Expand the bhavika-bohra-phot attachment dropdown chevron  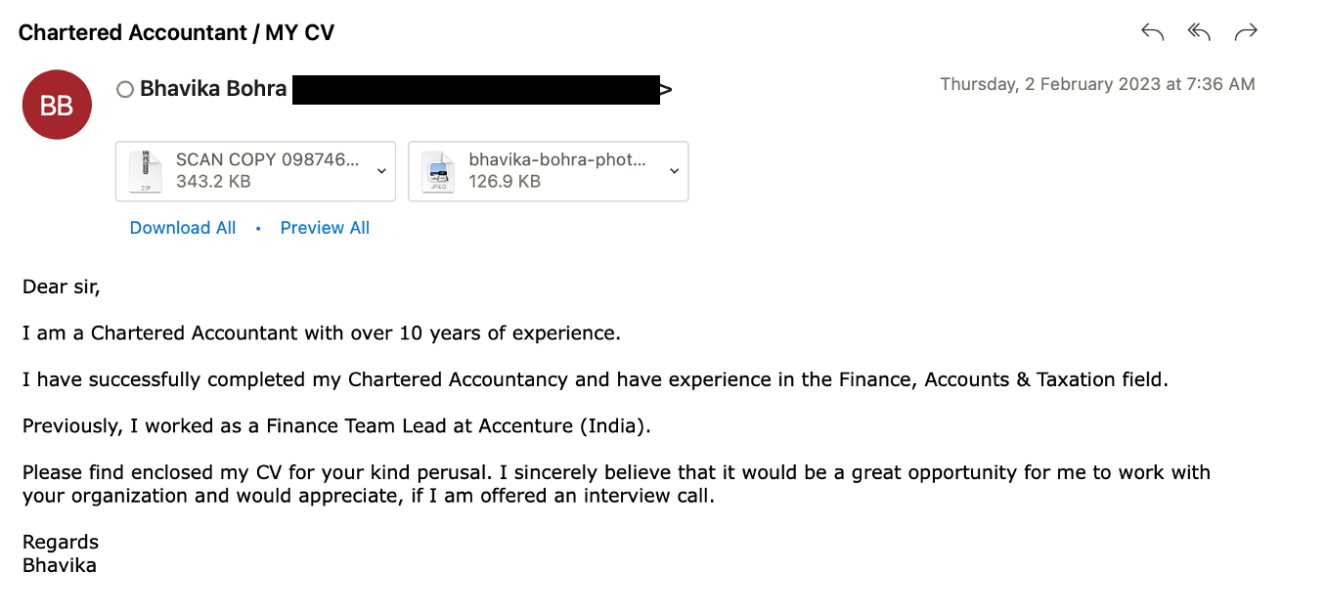click(674, 171)
